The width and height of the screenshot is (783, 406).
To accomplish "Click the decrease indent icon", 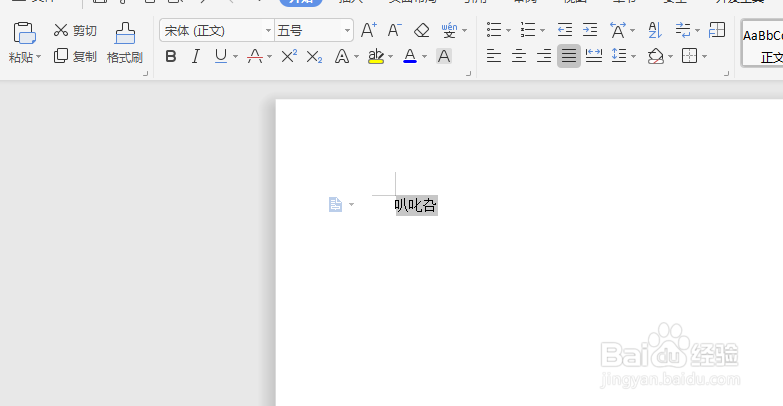I will point(565,30).
